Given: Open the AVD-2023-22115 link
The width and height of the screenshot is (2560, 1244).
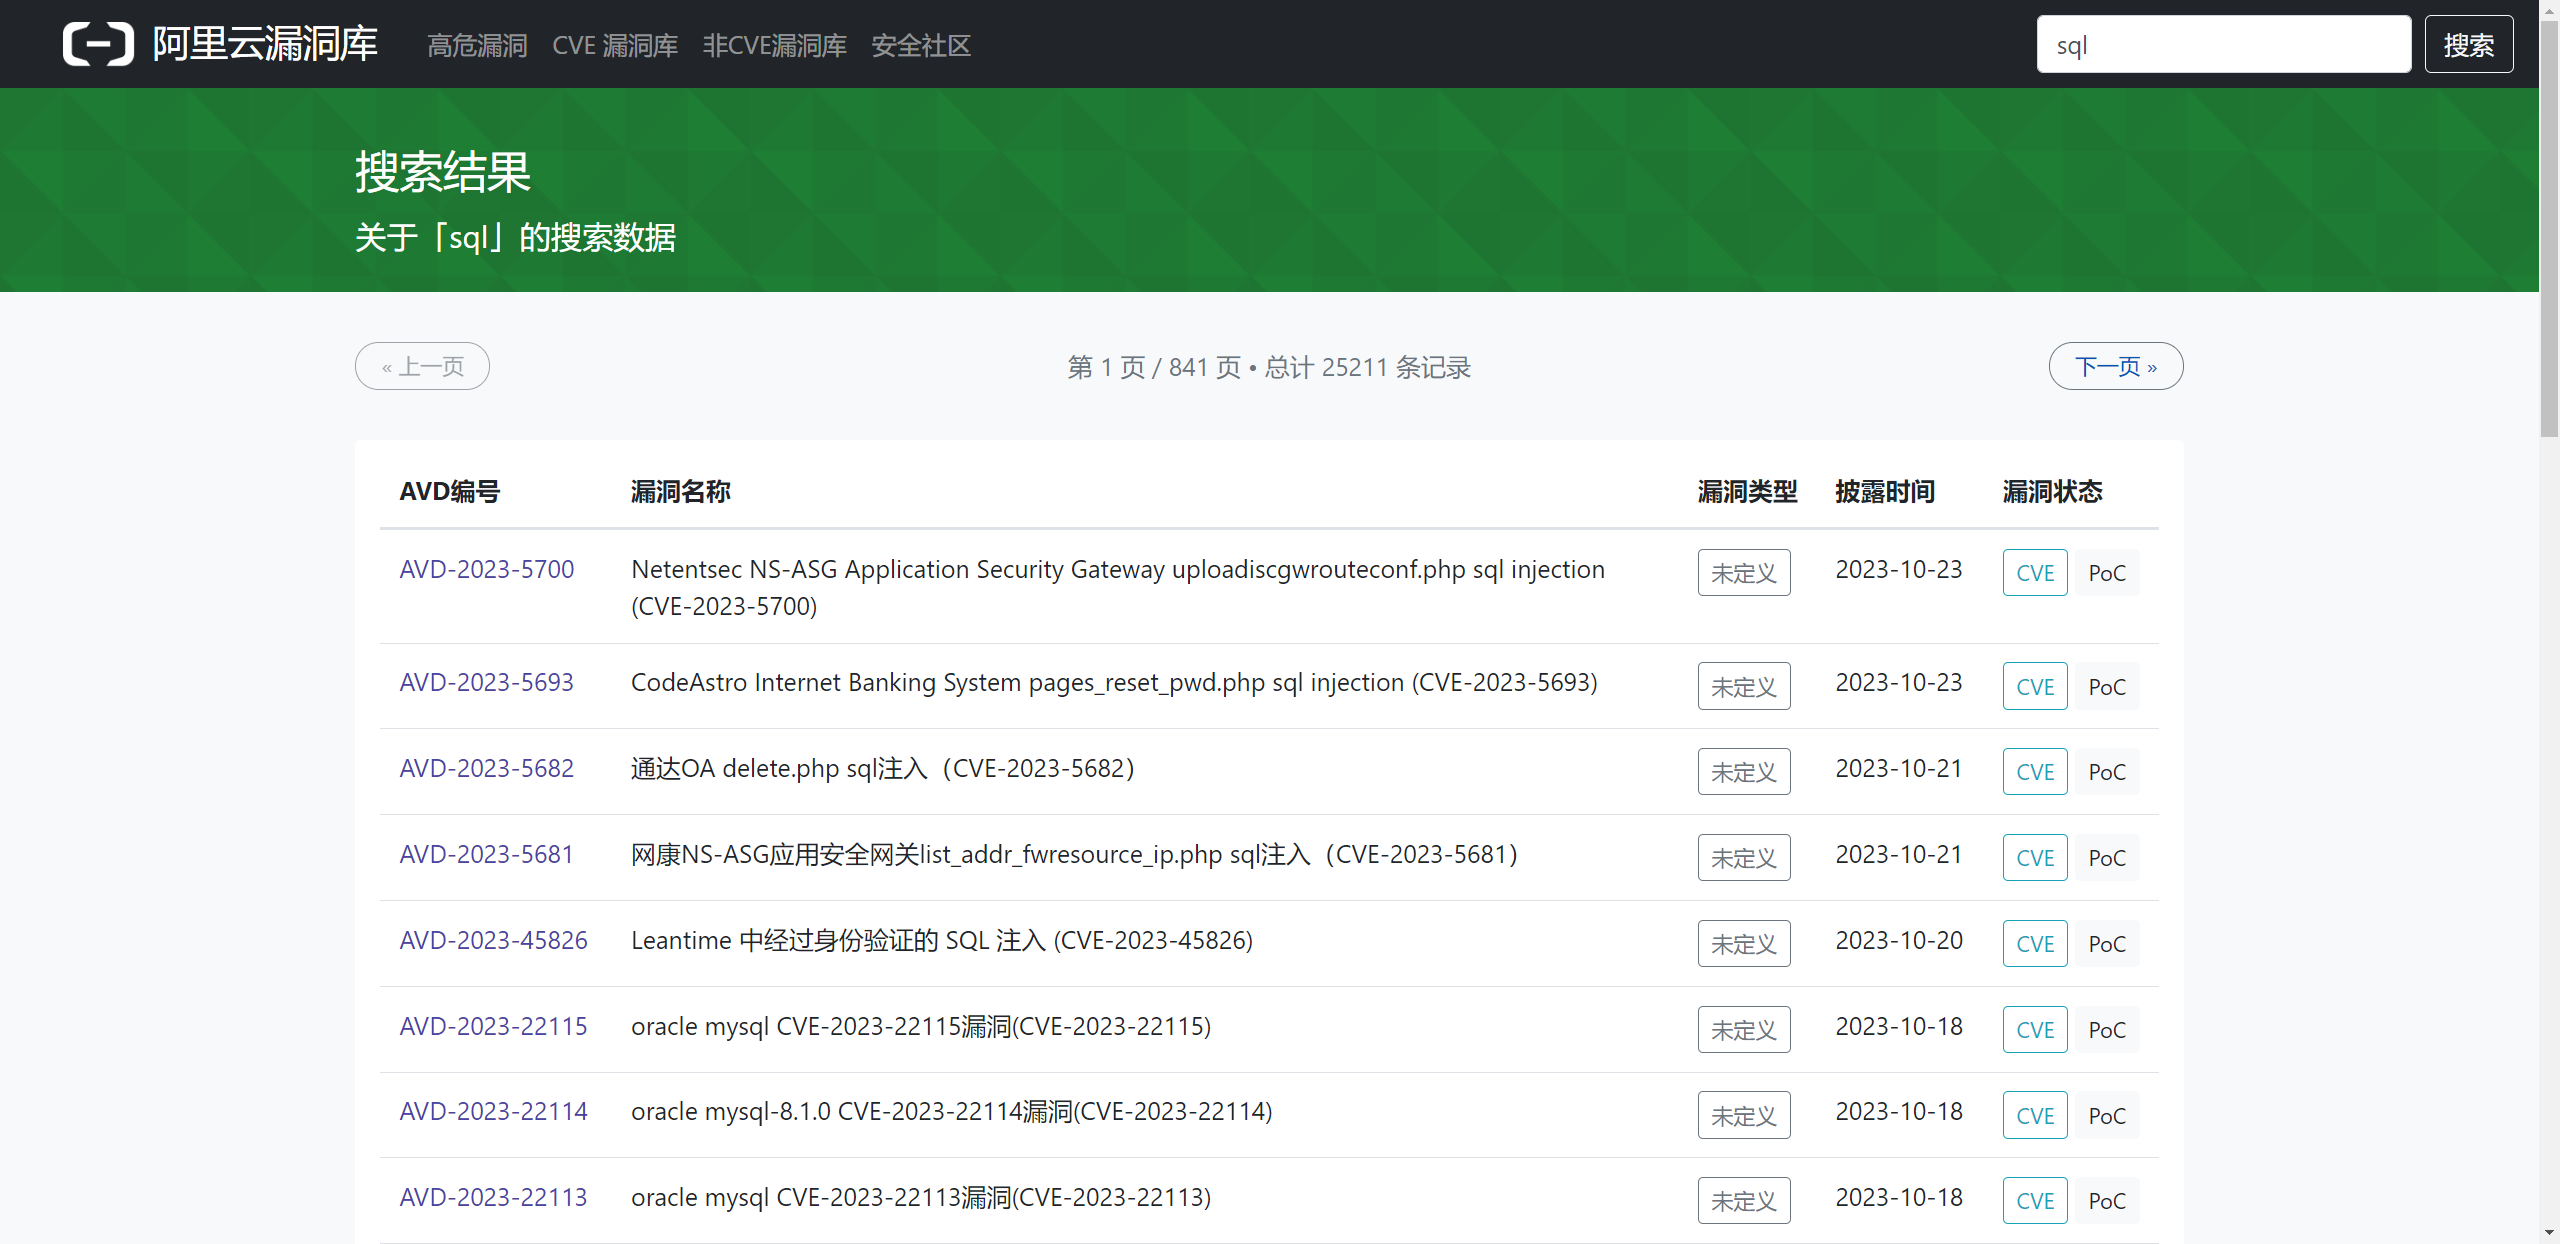Looking at the screenshot, I should click(x=494, y=1026).
